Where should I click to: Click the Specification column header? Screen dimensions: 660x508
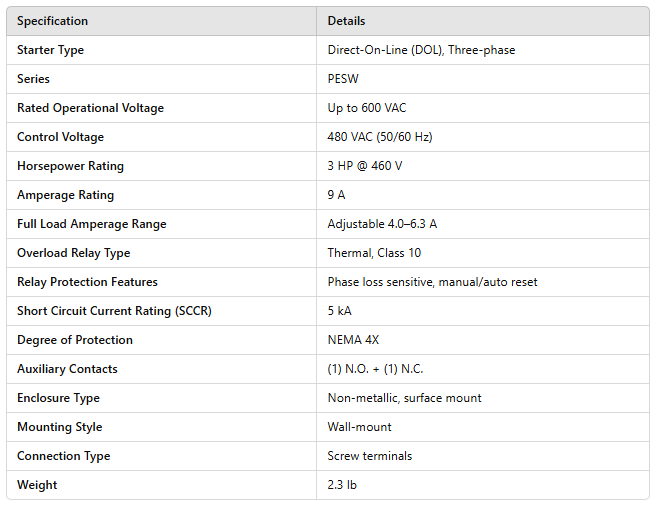(x=53, y=21)
